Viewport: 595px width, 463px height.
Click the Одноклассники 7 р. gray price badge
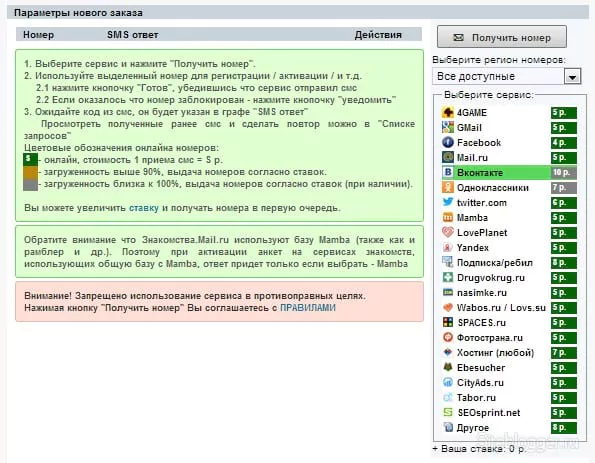click(x=564, y=187)
